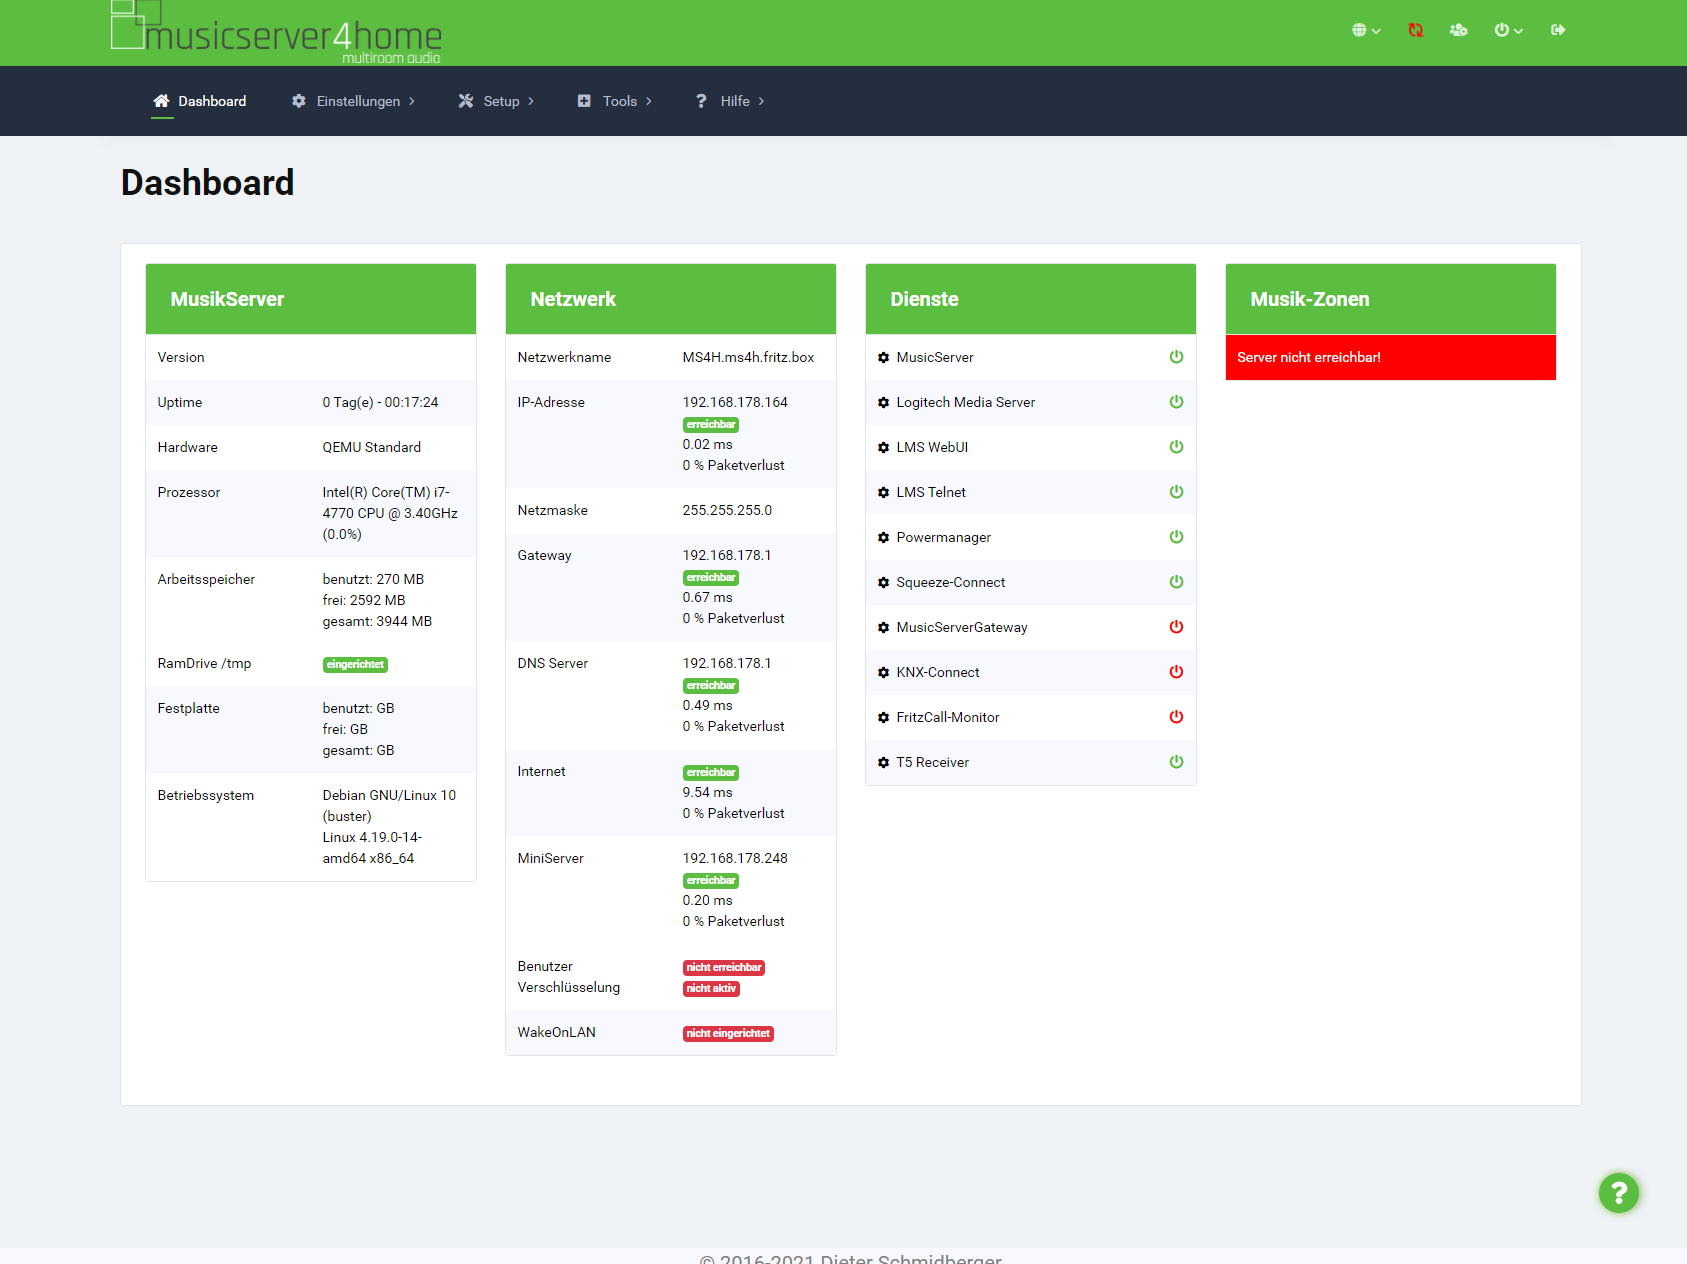Click the gear icon beside LMS WebUI

click(883, 448)
